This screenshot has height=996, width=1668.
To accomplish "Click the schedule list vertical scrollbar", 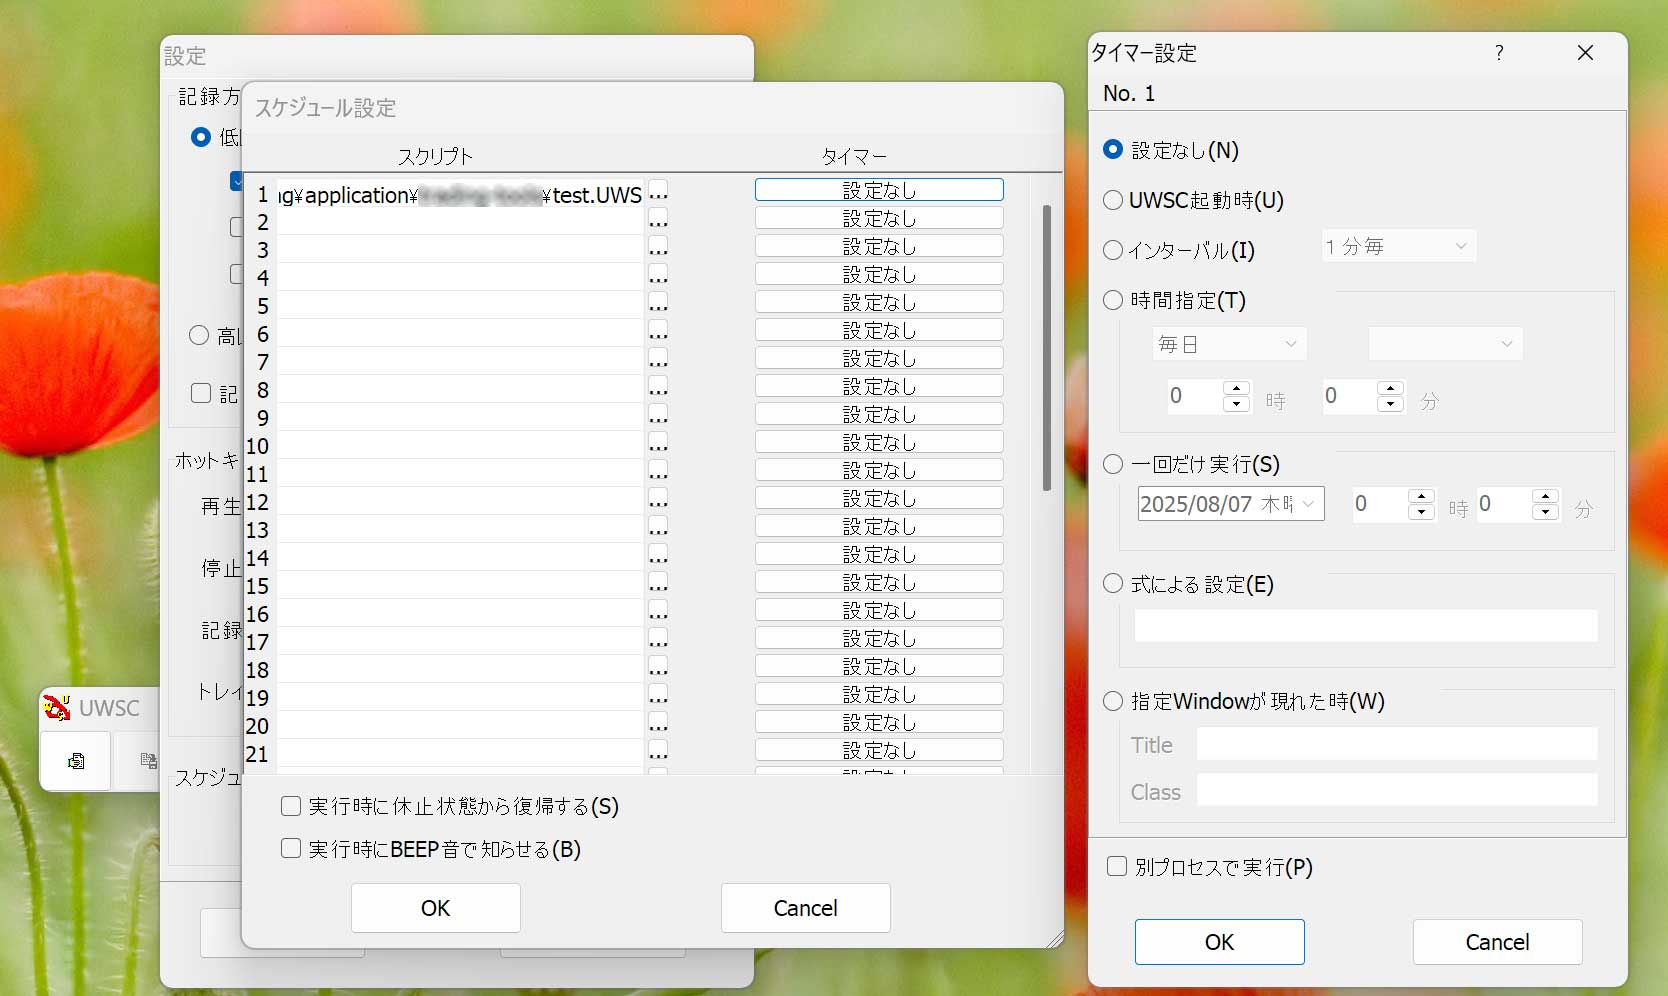I will tap(1046, 348).
